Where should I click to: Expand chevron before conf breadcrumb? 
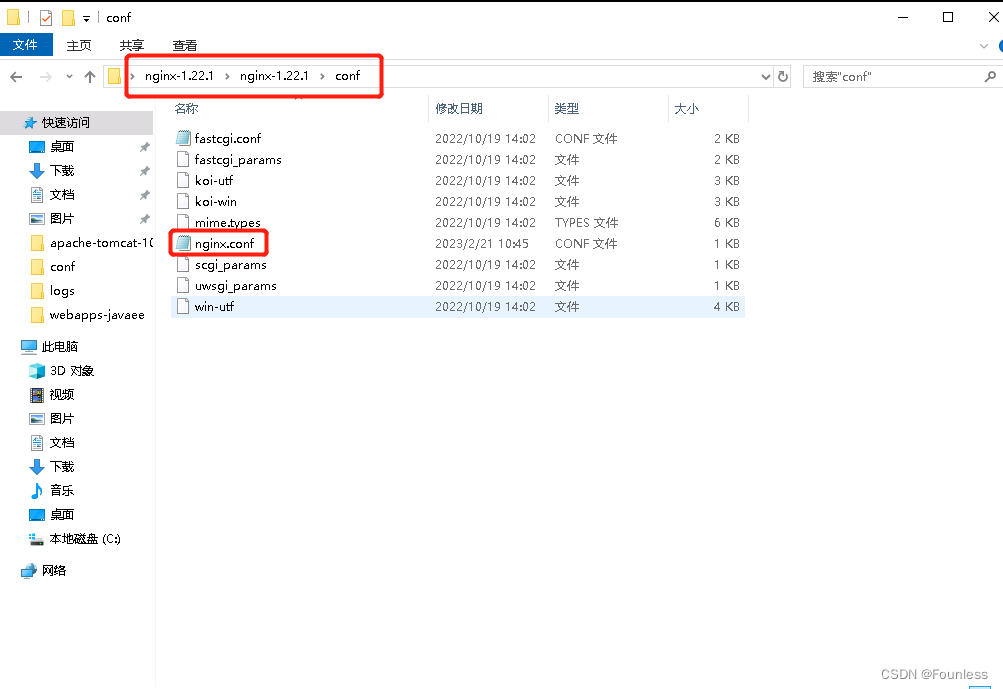(322, 76)
